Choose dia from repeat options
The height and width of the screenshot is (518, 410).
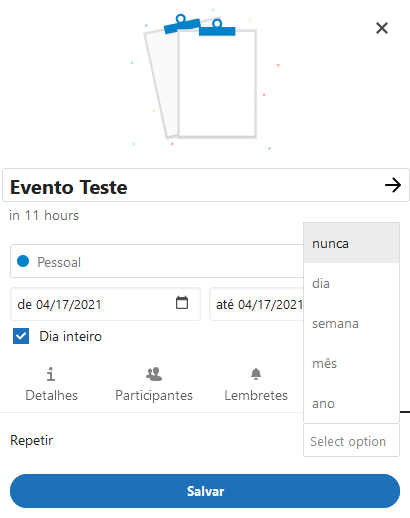(351, 283)
